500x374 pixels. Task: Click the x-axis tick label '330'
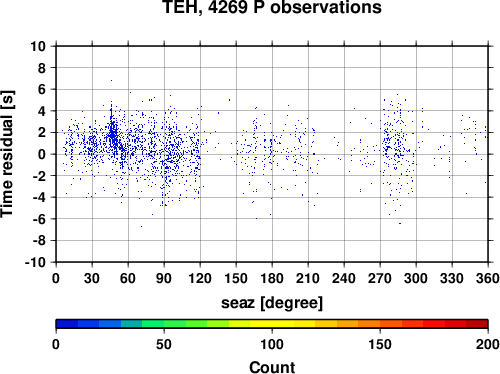click(x=452, y=278)
